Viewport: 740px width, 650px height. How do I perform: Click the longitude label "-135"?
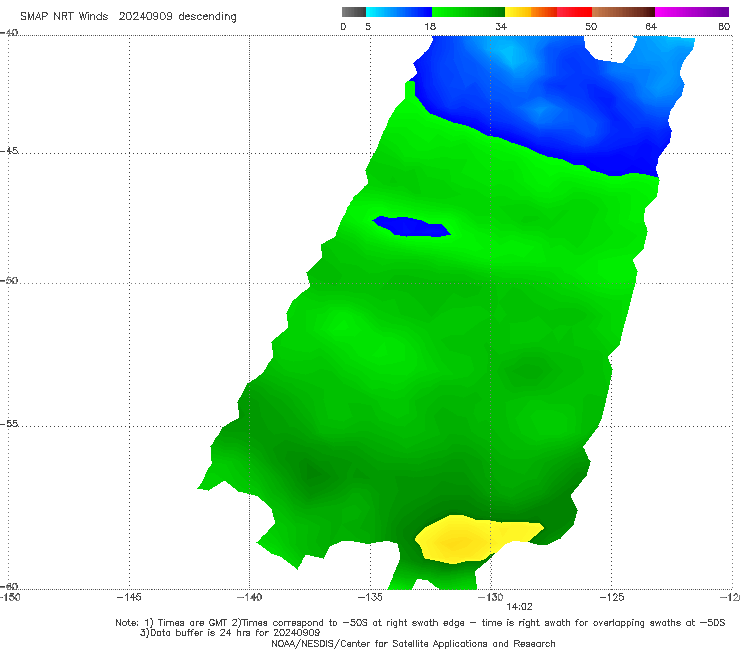370,597
